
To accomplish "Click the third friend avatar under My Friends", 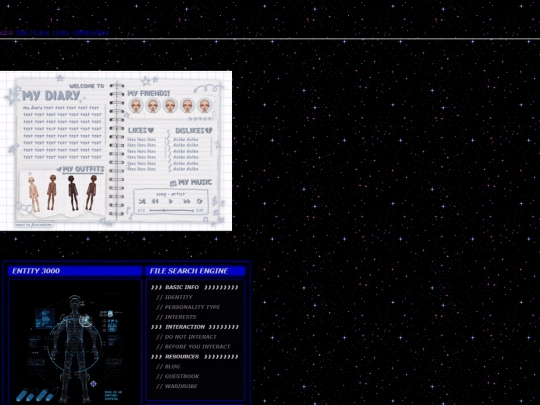I will click(x=170, y=105).
